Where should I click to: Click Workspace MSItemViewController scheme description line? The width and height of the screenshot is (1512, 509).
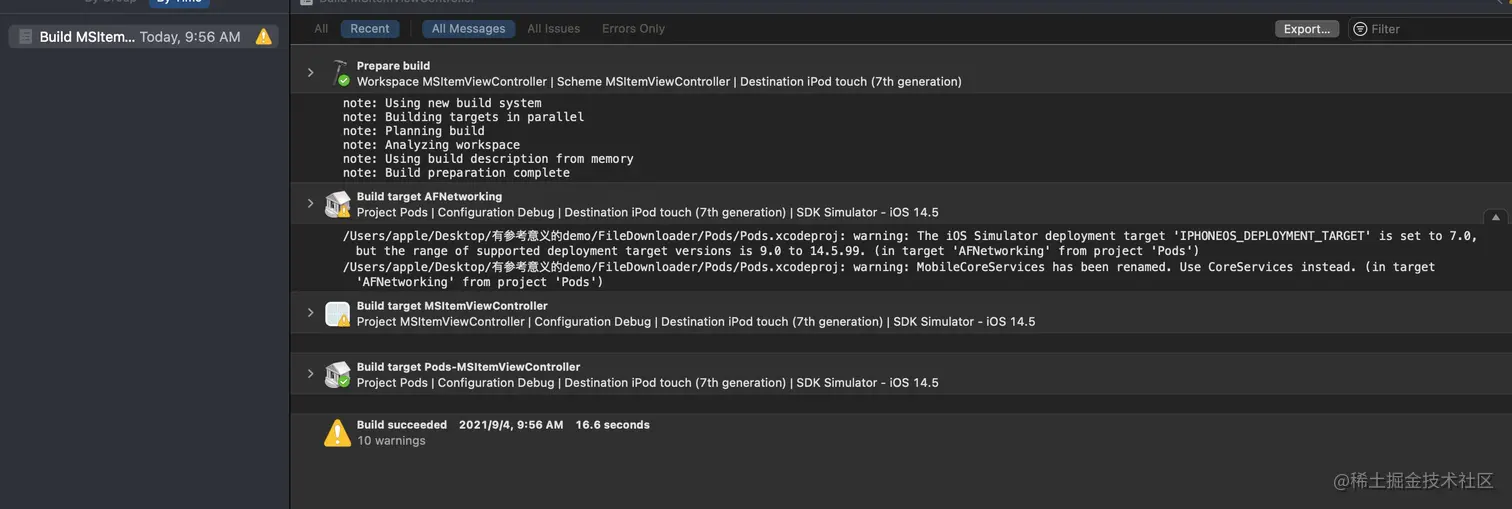point(659,82)
